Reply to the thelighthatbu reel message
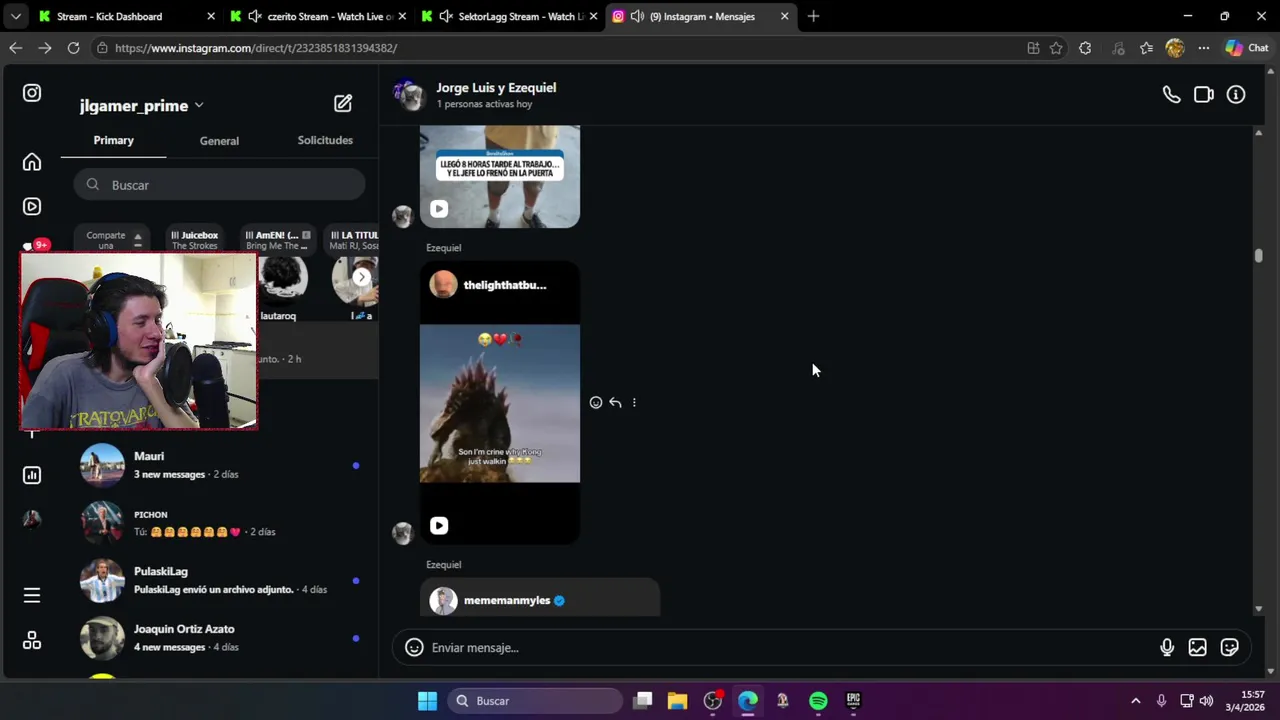1280x720 pixels. point(615,403)
